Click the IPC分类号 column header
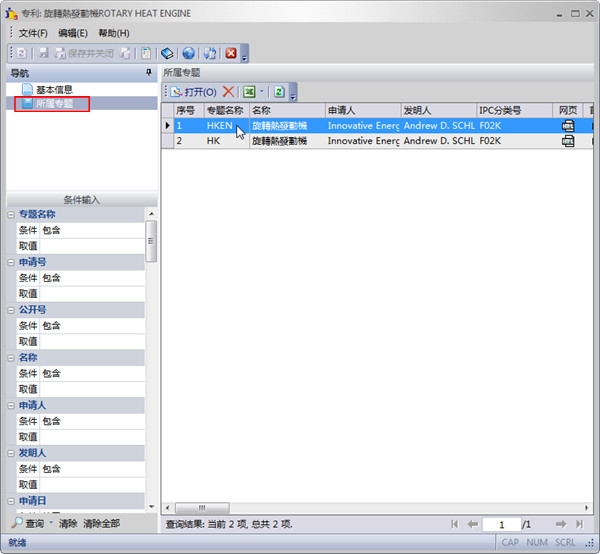This screenshot has height=554, width=600. [514, 111]
